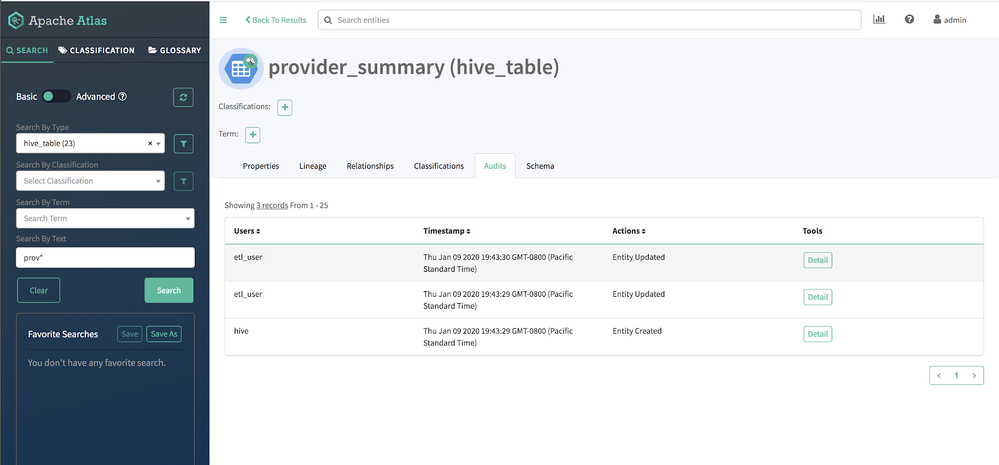Click Back To Results link
This screenshot has width=999, height=465.
pos(275,20)
